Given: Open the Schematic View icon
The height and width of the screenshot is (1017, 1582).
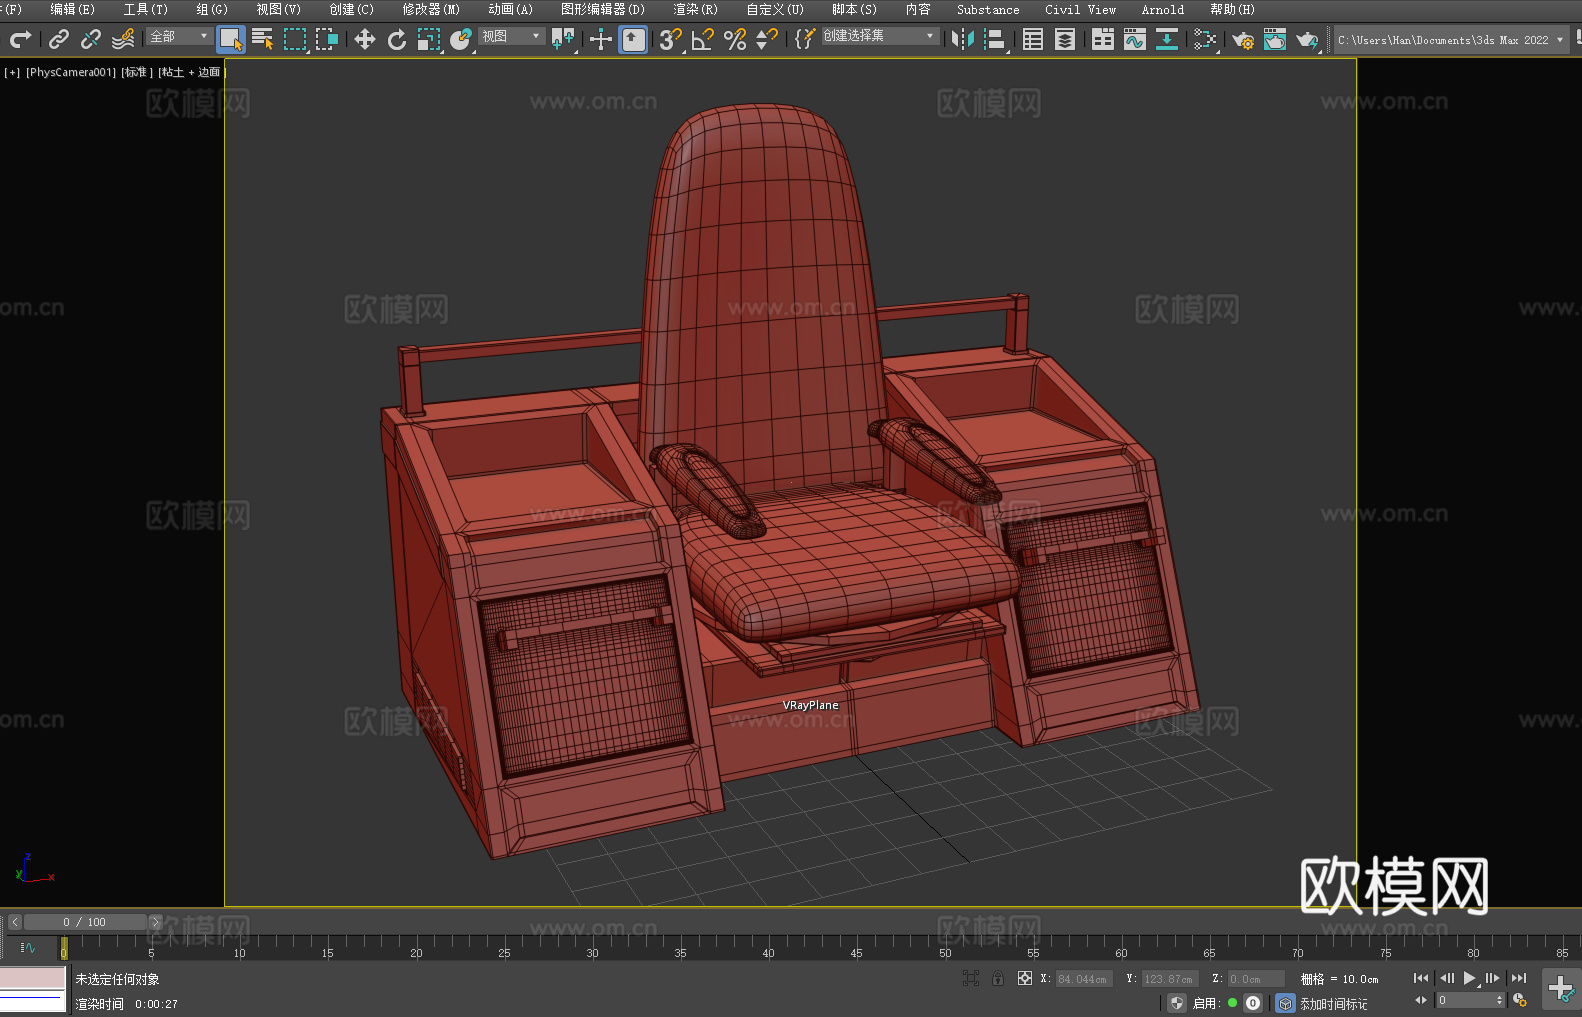Looking at the screenshot, I should tap(1167, 39).
